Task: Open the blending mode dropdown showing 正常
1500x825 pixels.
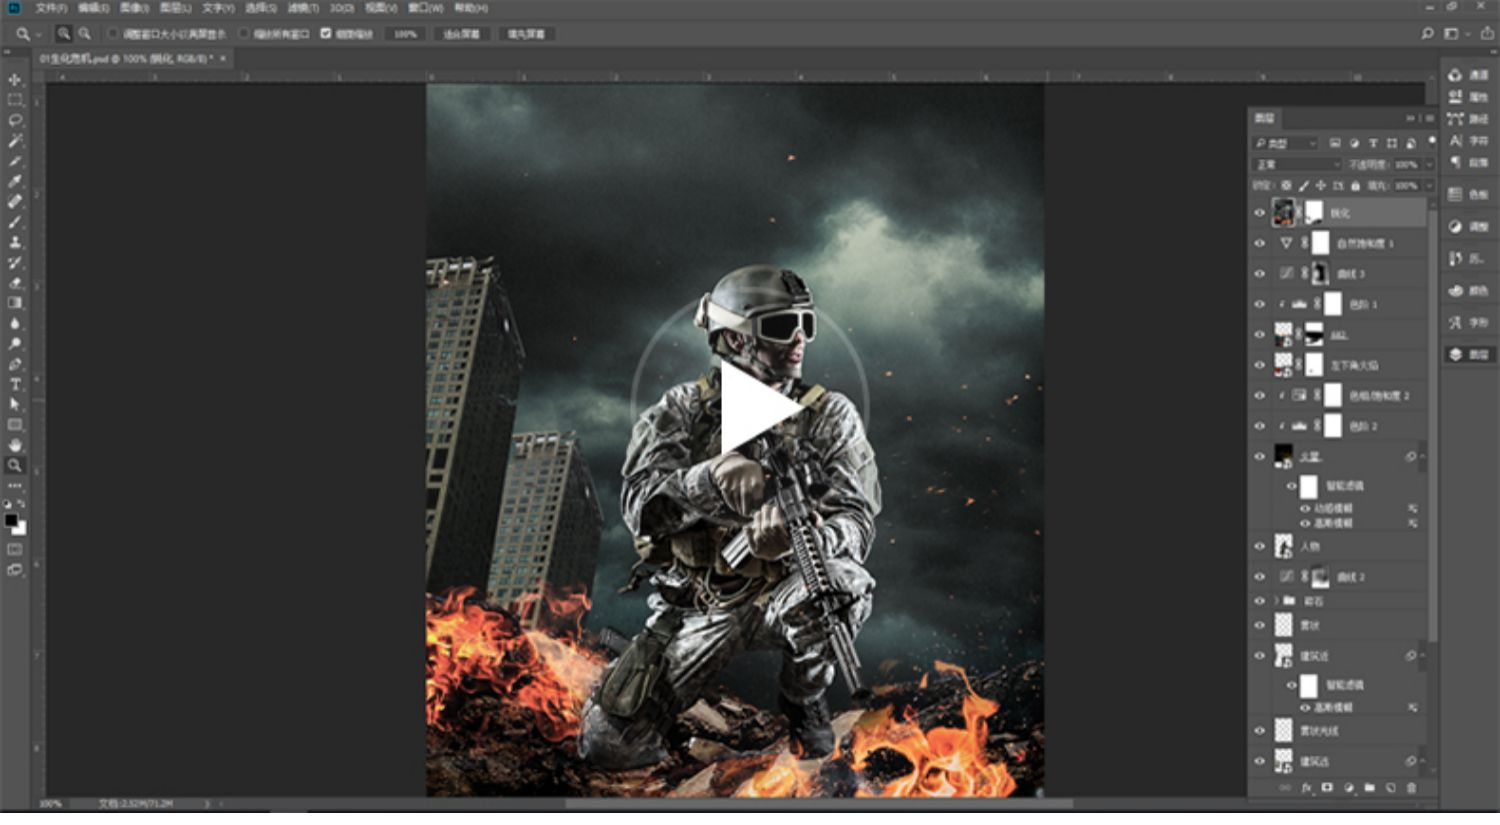Action: (1297, 164)
